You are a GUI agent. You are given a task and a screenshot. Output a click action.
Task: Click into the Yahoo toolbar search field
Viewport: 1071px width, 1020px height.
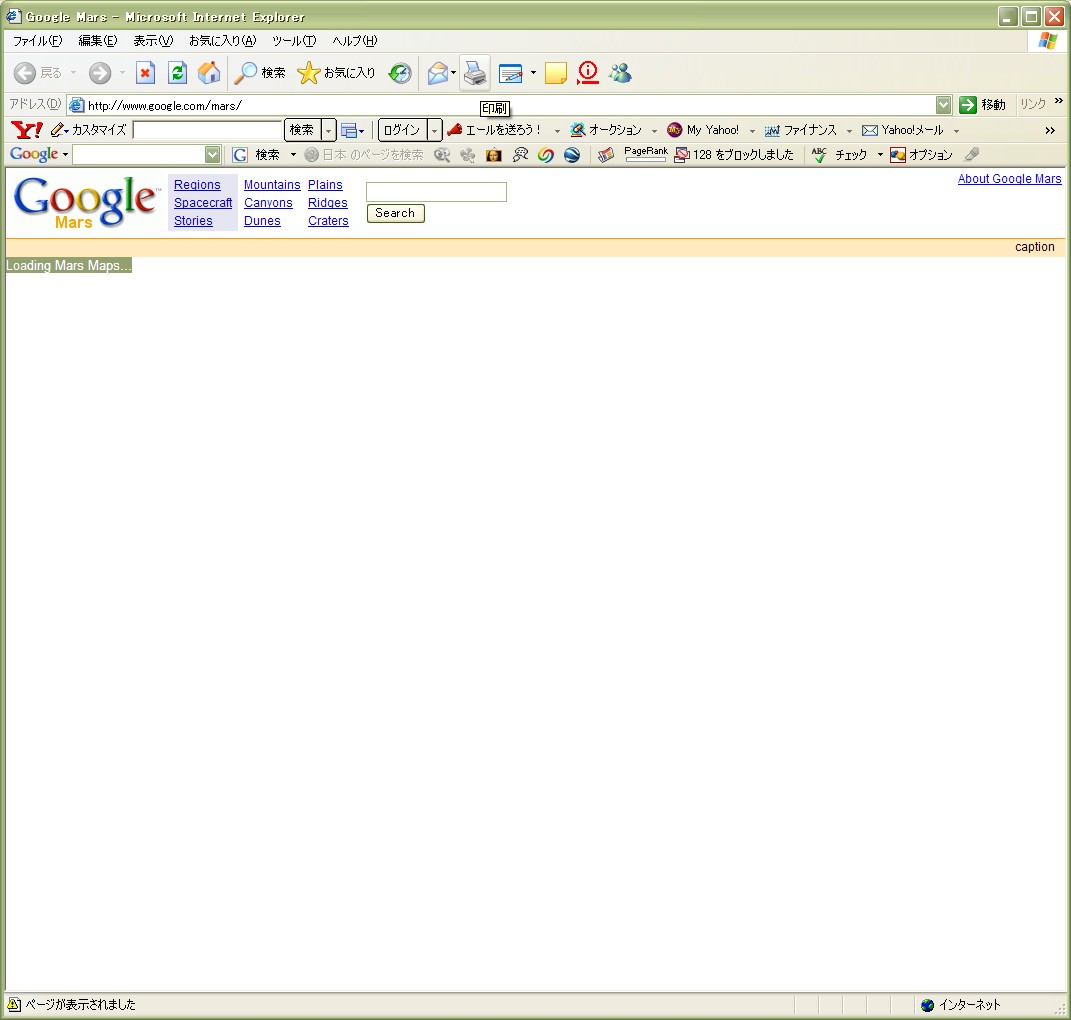pos(208,130)
